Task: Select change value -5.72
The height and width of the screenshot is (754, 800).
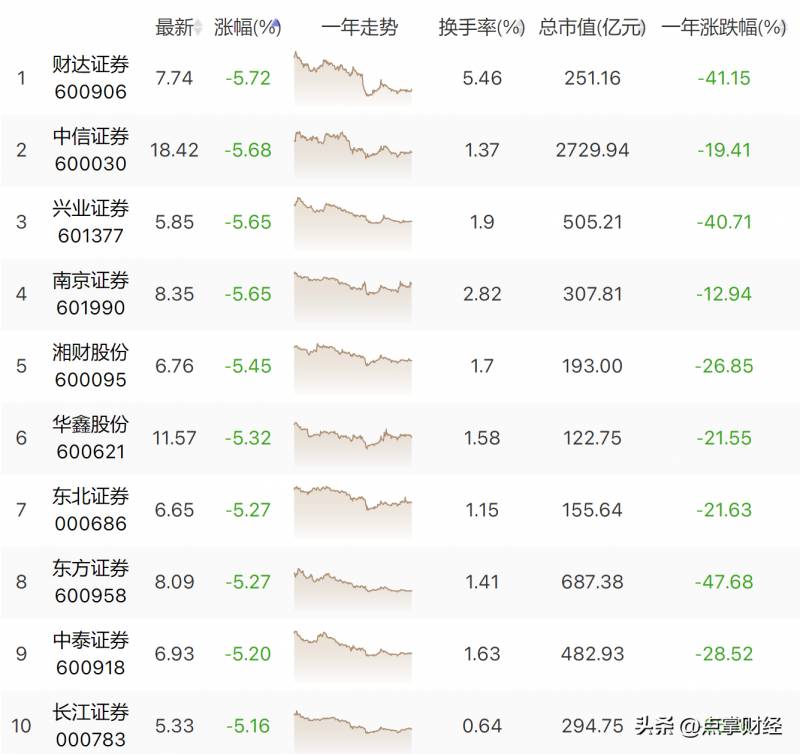Action: tap(248, 78)
